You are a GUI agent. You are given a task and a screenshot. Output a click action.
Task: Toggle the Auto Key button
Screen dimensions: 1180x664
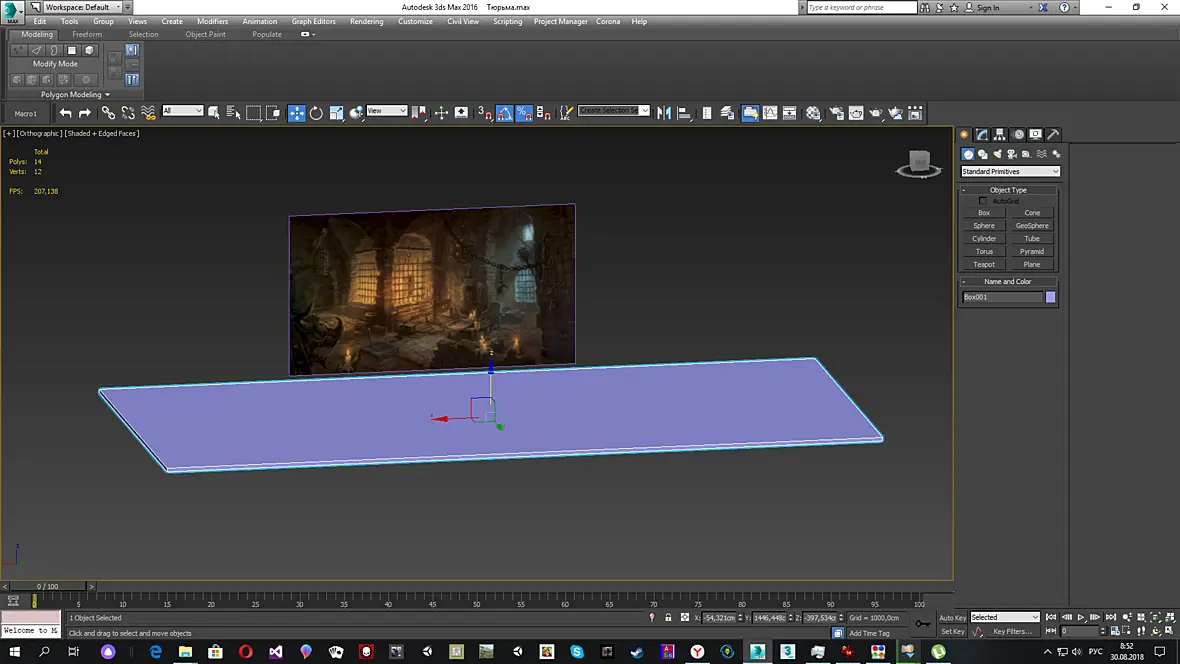(x=952, y=617)
